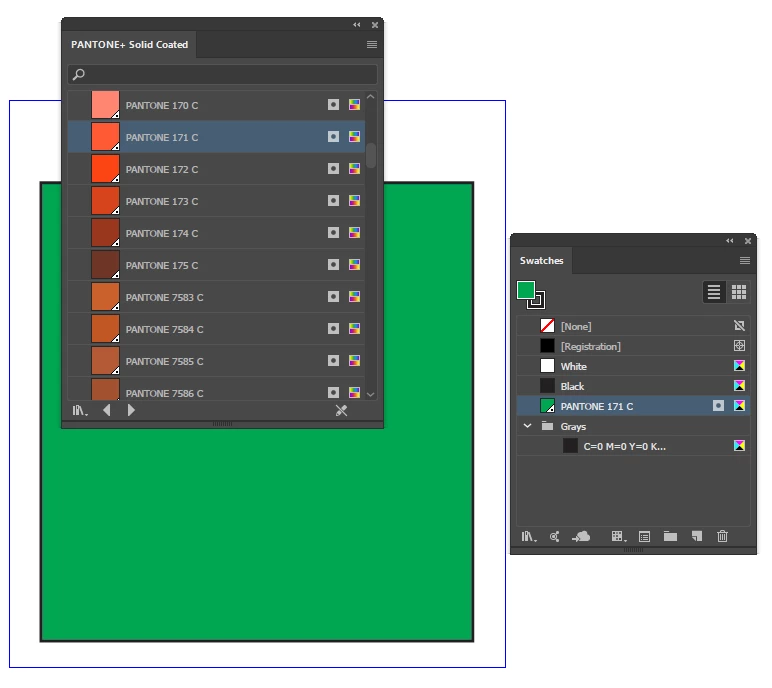Switch Swatches to list view
Viewport: 772px width, 688px height.
(714, 292)
